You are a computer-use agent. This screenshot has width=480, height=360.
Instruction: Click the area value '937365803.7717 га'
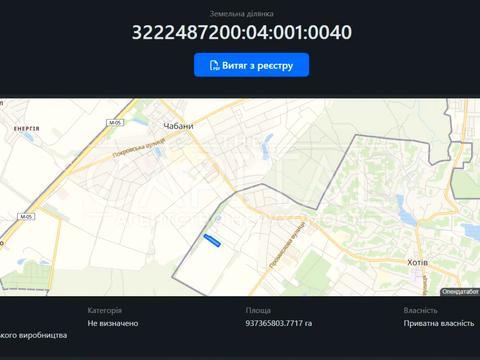click(279, 323)
